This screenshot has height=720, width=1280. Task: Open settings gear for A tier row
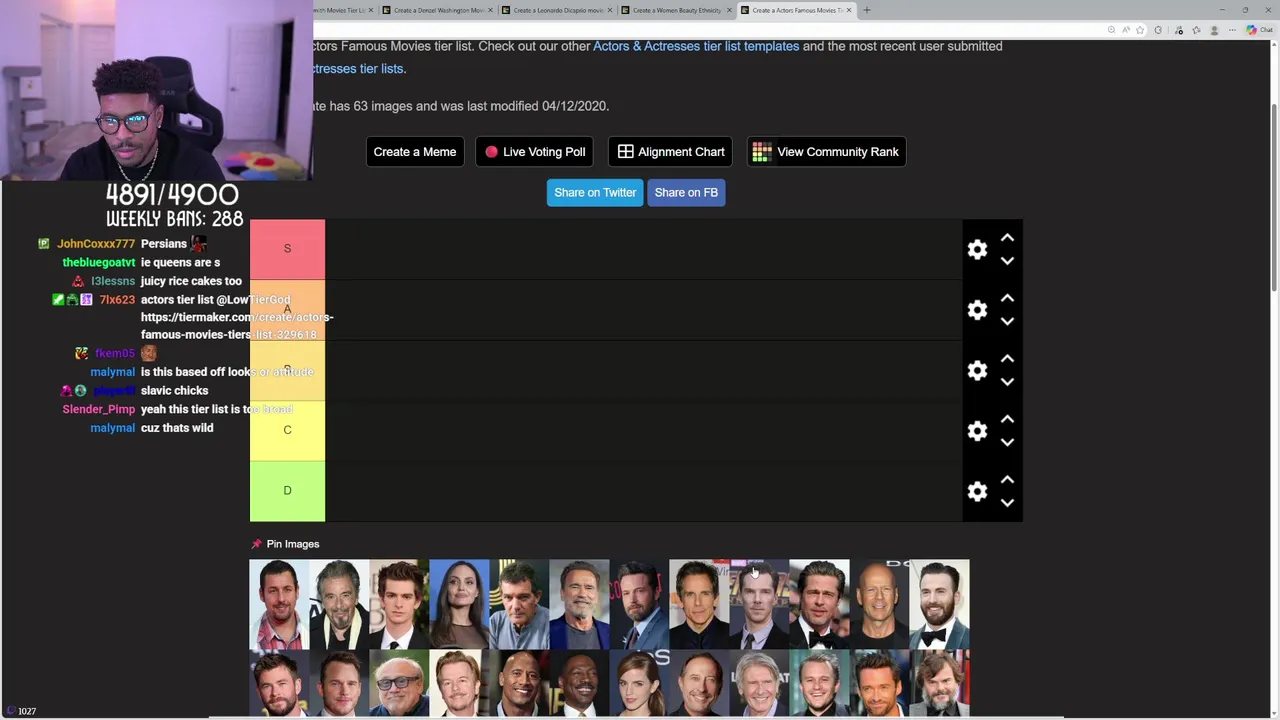pos(977,310)
